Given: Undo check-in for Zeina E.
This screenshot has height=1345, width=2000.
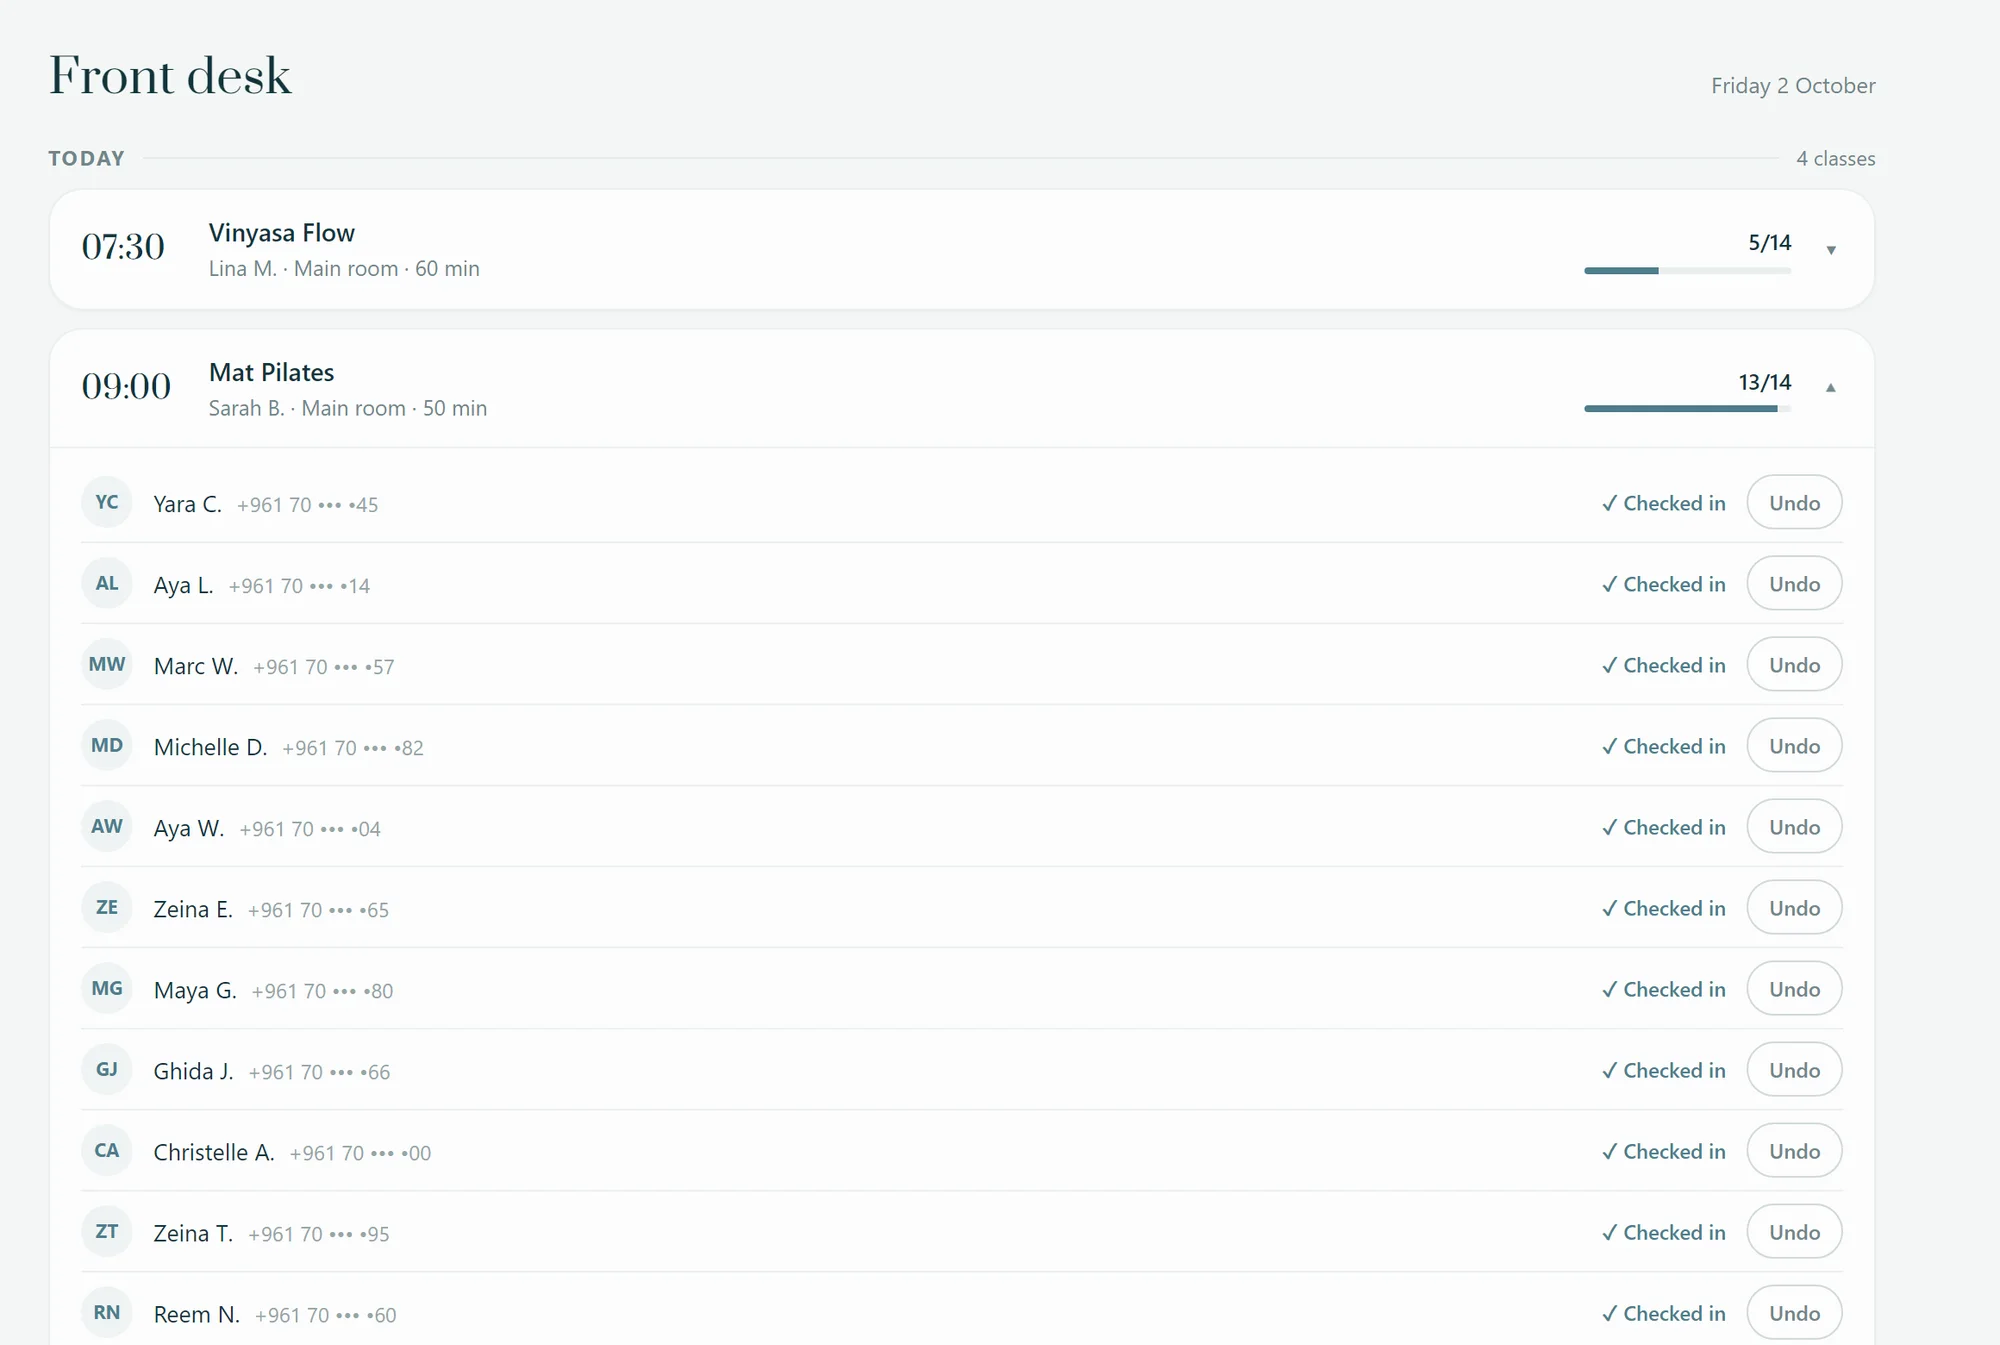Looking at the screenshot, I should point(1794,908).
